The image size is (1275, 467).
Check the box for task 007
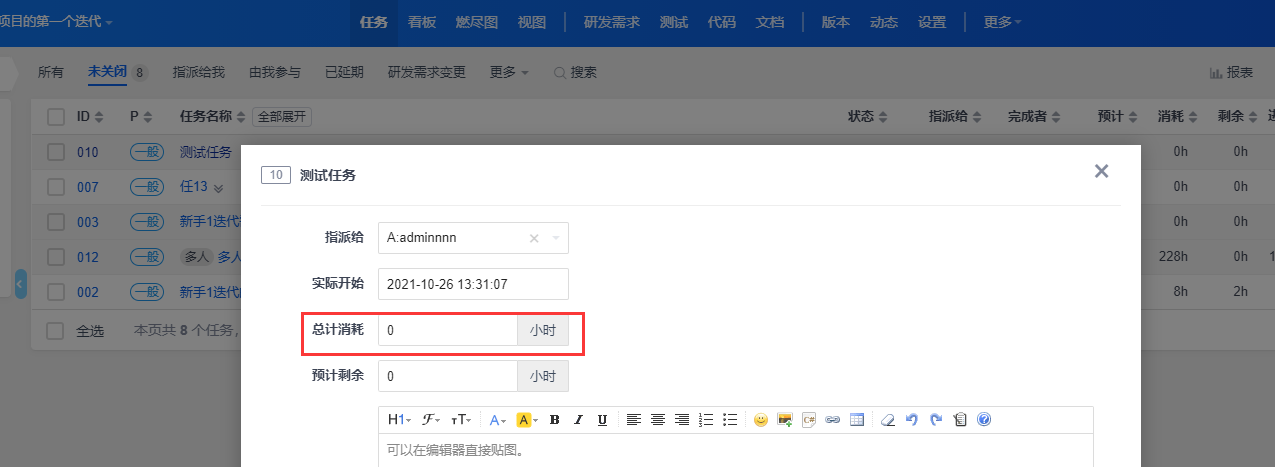tap(56, 187)
